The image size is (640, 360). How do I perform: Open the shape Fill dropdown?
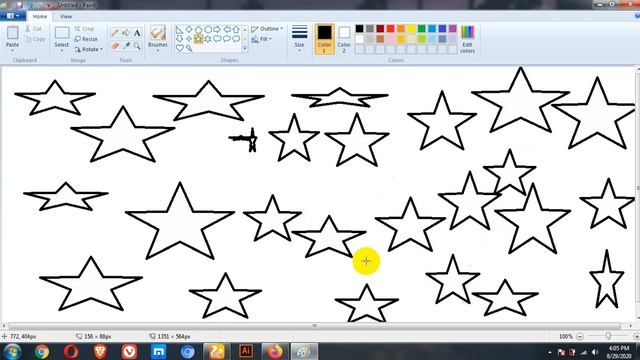(262, 39)
